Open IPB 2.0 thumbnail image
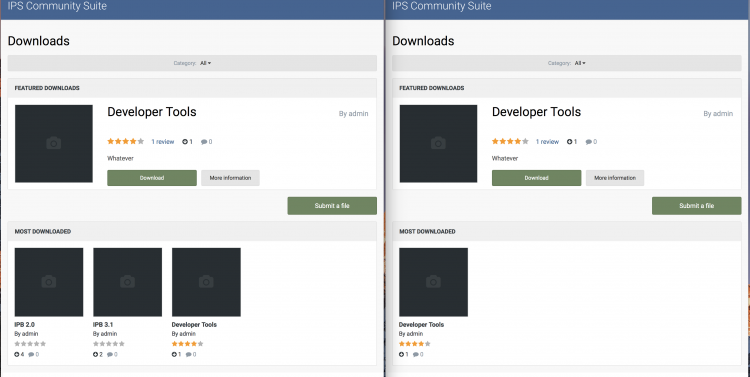The height and width of the screenshot is (377, 750). [x=49, y=282]
